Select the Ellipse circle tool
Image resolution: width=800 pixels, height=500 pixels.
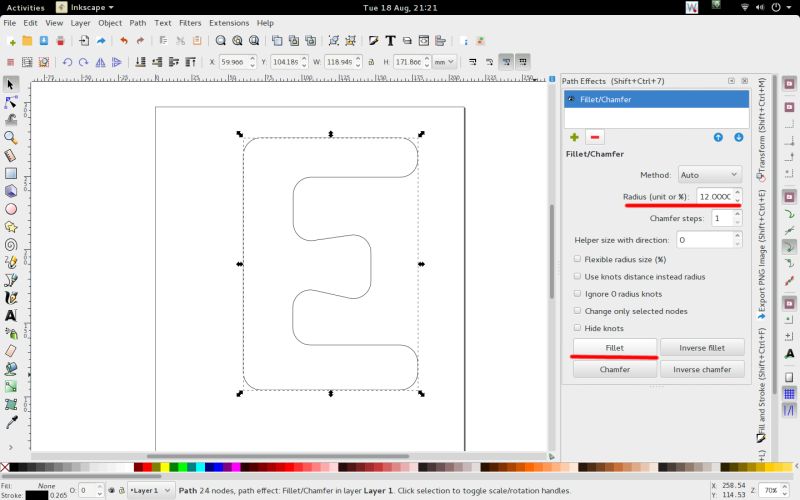pos(11,209)
